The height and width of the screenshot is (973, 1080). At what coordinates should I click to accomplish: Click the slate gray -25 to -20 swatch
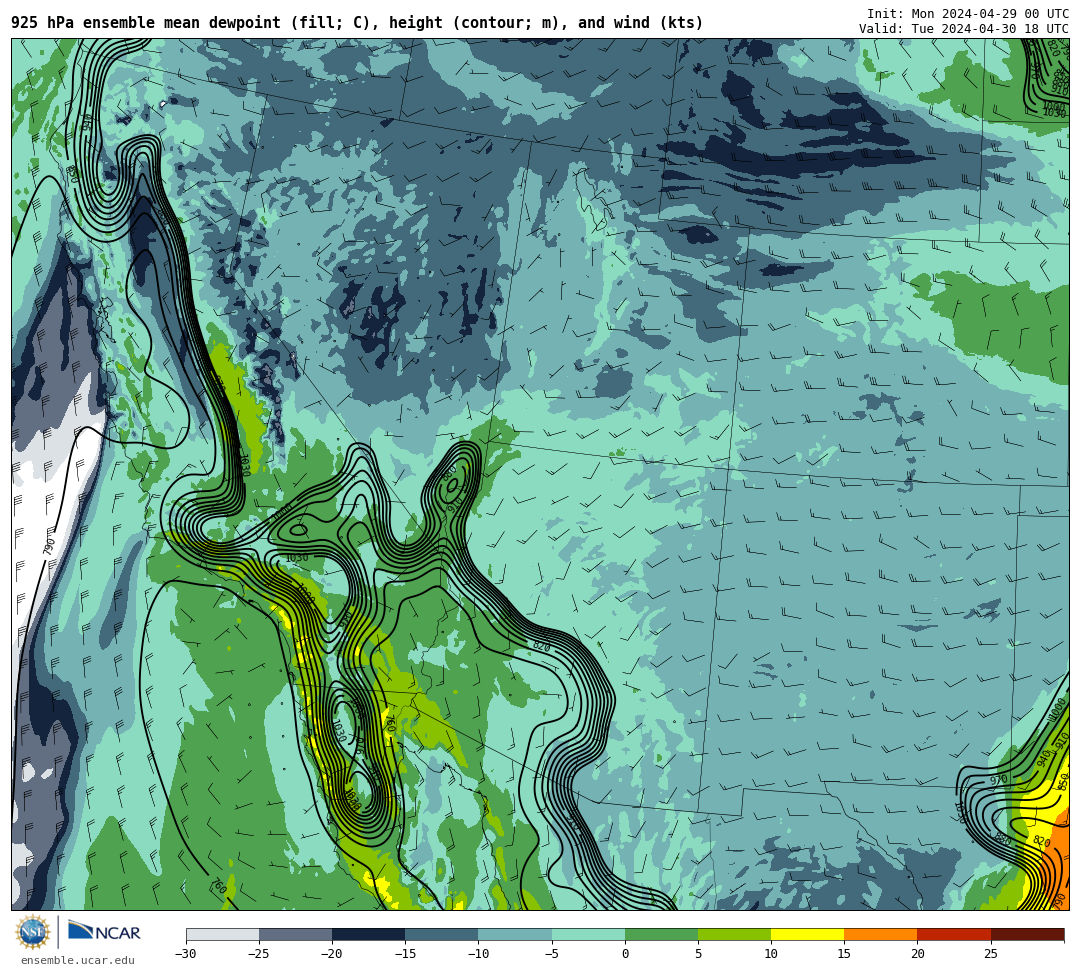tap(295, 934)
